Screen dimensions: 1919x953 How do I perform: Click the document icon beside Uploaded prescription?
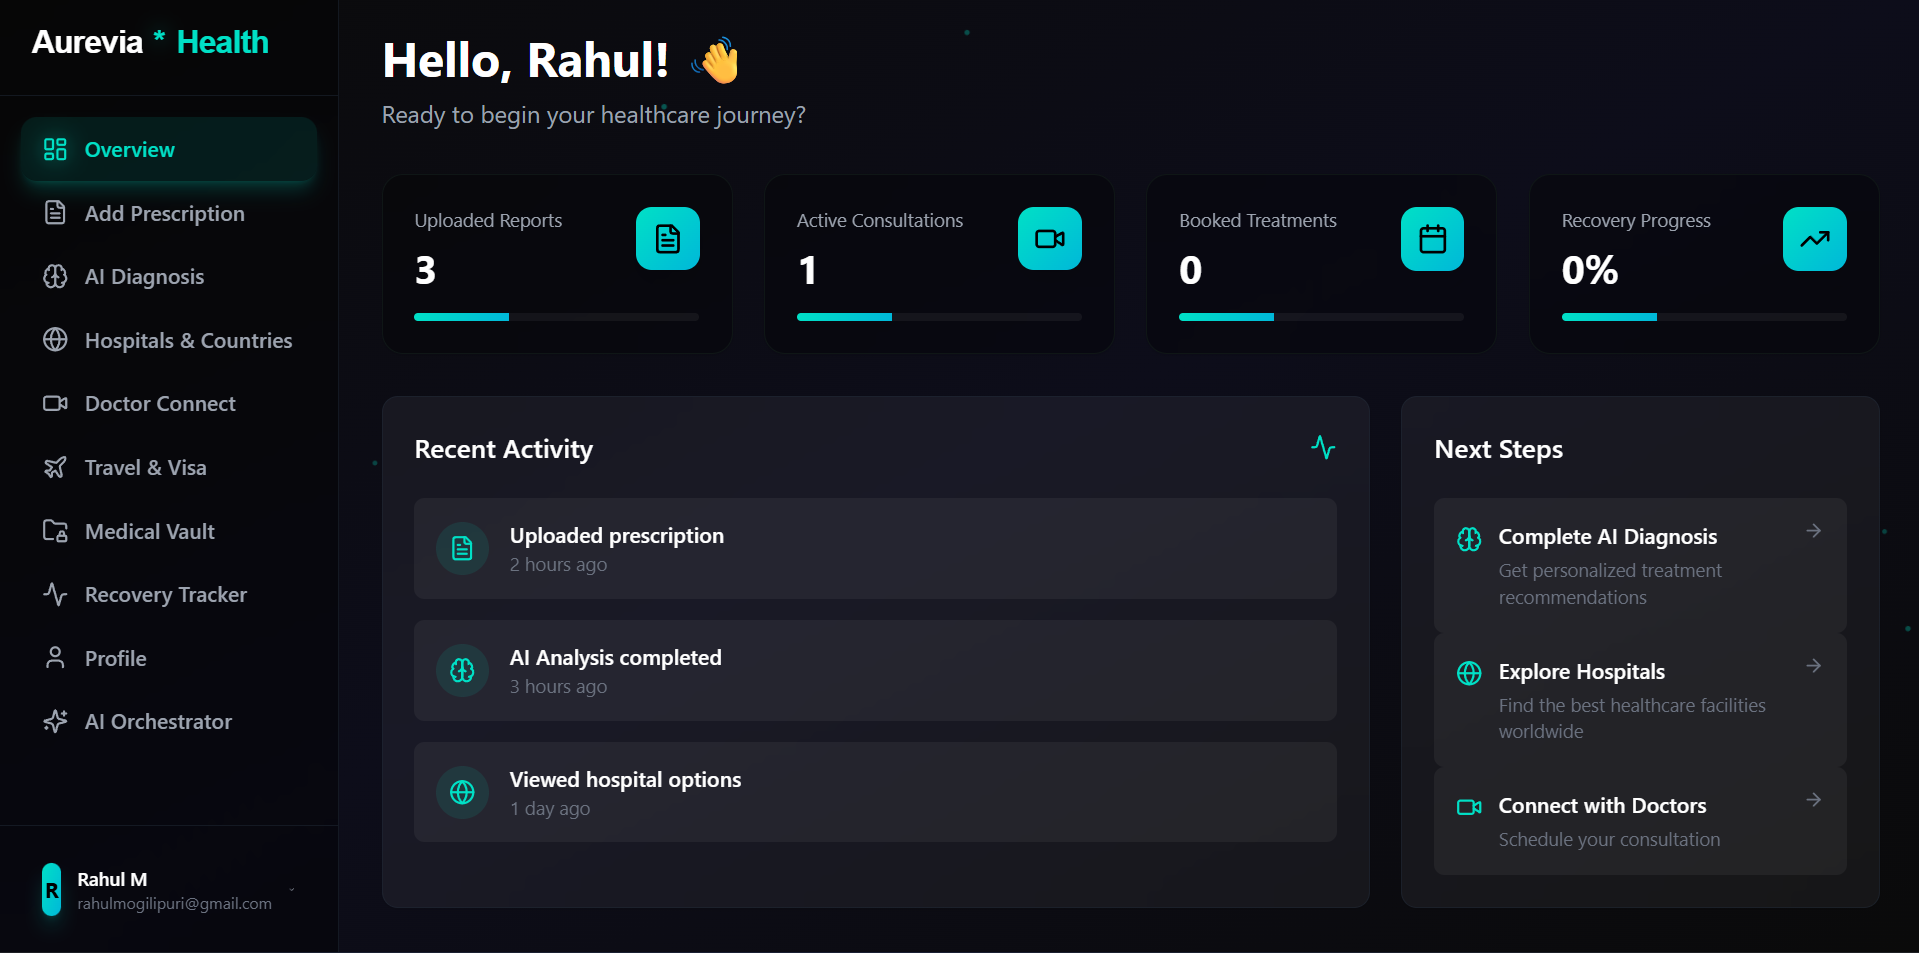(x=462, y=548)
